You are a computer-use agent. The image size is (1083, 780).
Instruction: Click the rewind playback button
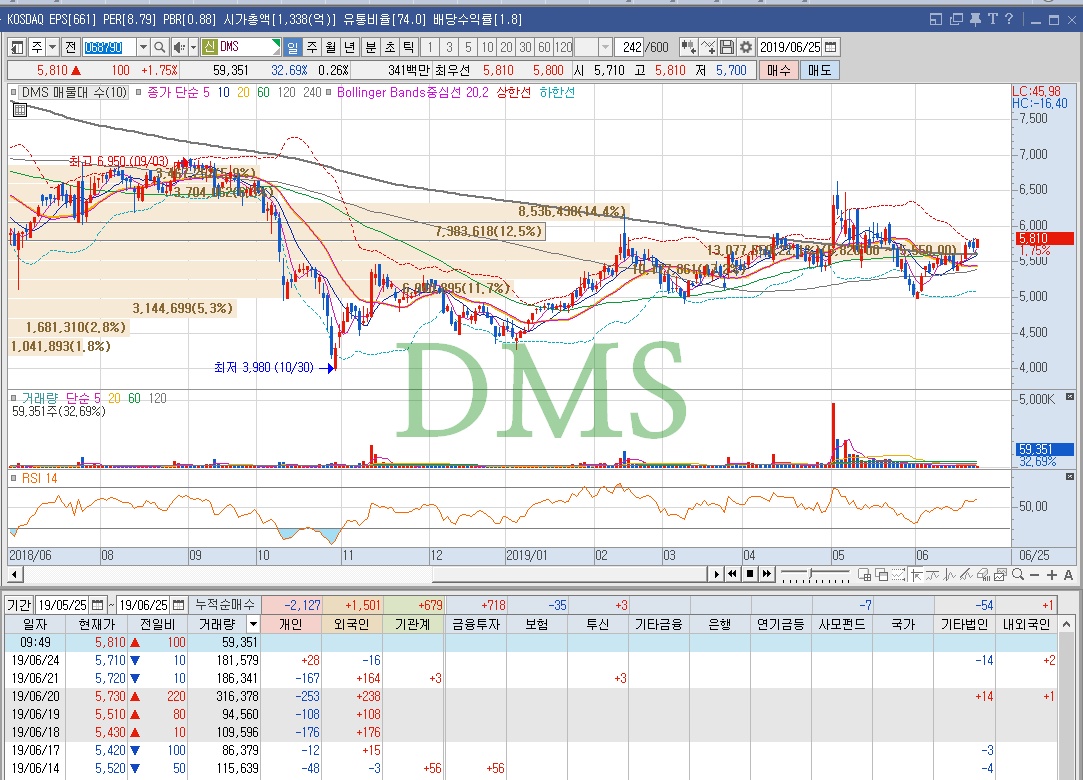click(732, 574)
